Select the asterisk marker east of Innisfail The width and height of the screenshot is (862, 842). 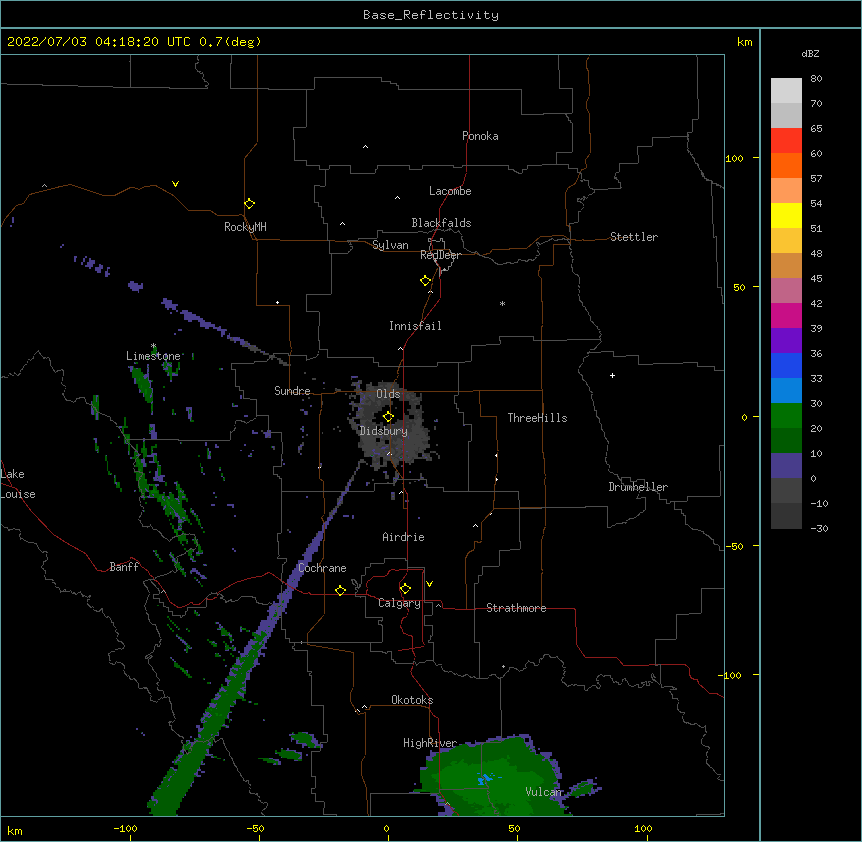pos(502,303)
